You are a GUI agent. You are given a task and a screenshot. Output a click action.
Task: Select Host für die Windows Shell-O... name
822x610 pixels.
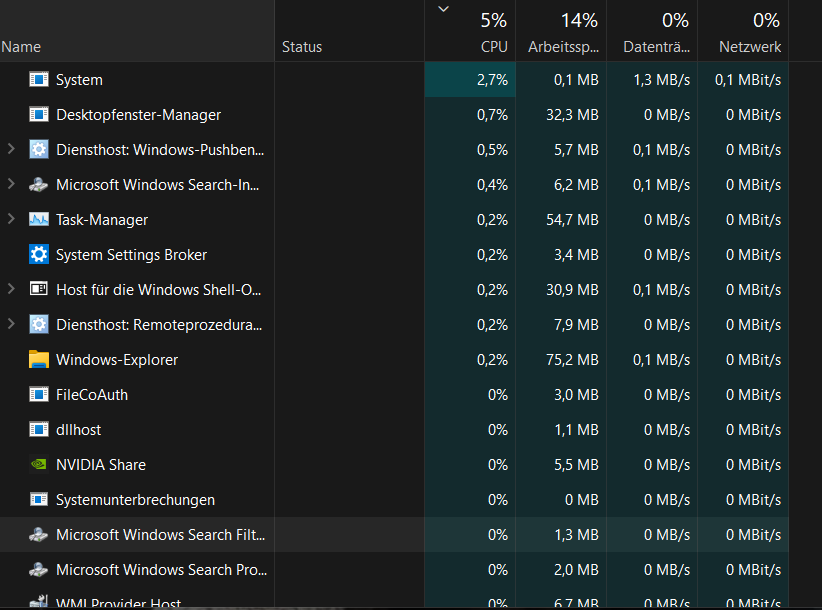pos(158,289)
